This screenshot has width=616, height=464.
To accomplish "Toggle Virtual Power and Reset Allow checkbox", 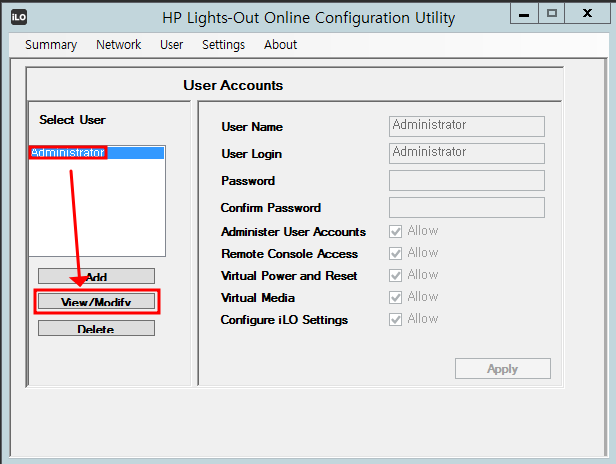I will [x=396, y=275].
